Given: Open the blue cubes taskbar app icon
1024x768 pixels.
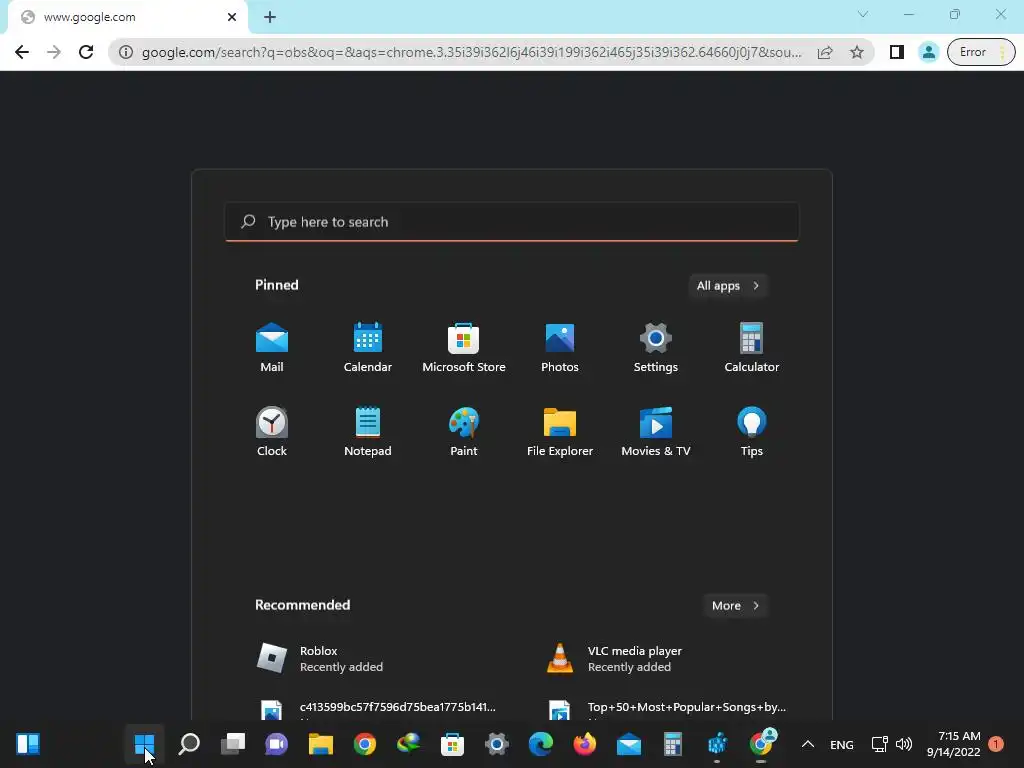Looking at the screenshot, I should pyautogui.click(x=717, y=744).
